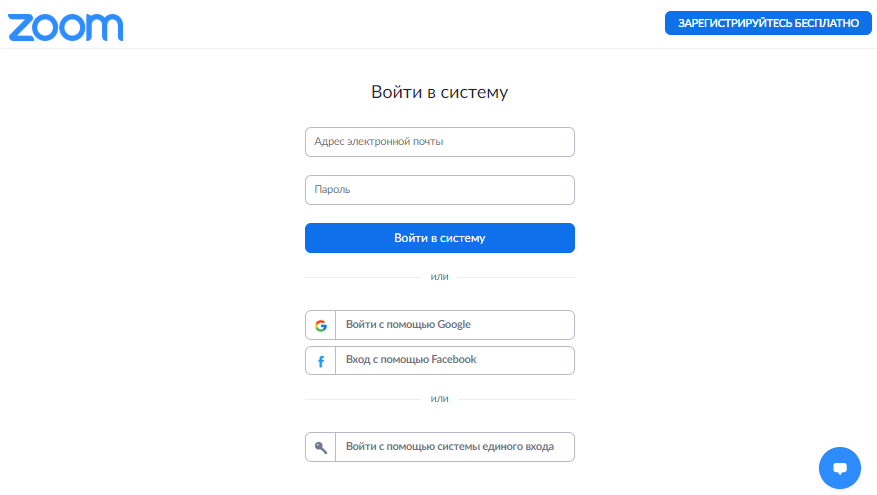Focus the 'Пароль' input field
This screenshot has height=495, width=877.
click(x=440, y=190)
